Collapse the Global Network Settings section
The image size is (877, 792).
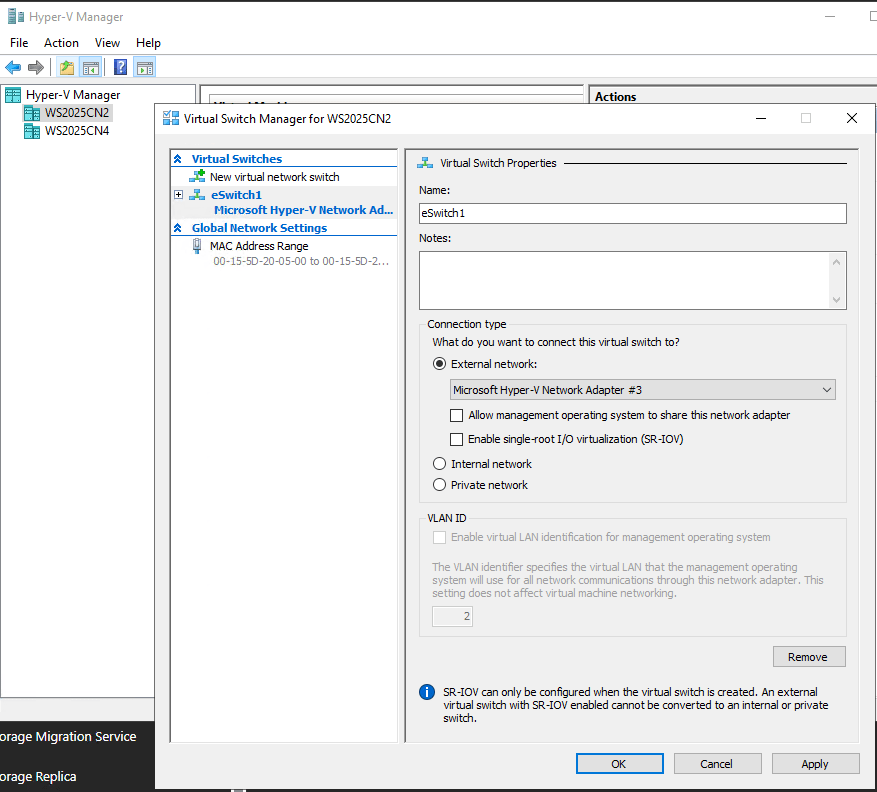[x=178, y=227]
